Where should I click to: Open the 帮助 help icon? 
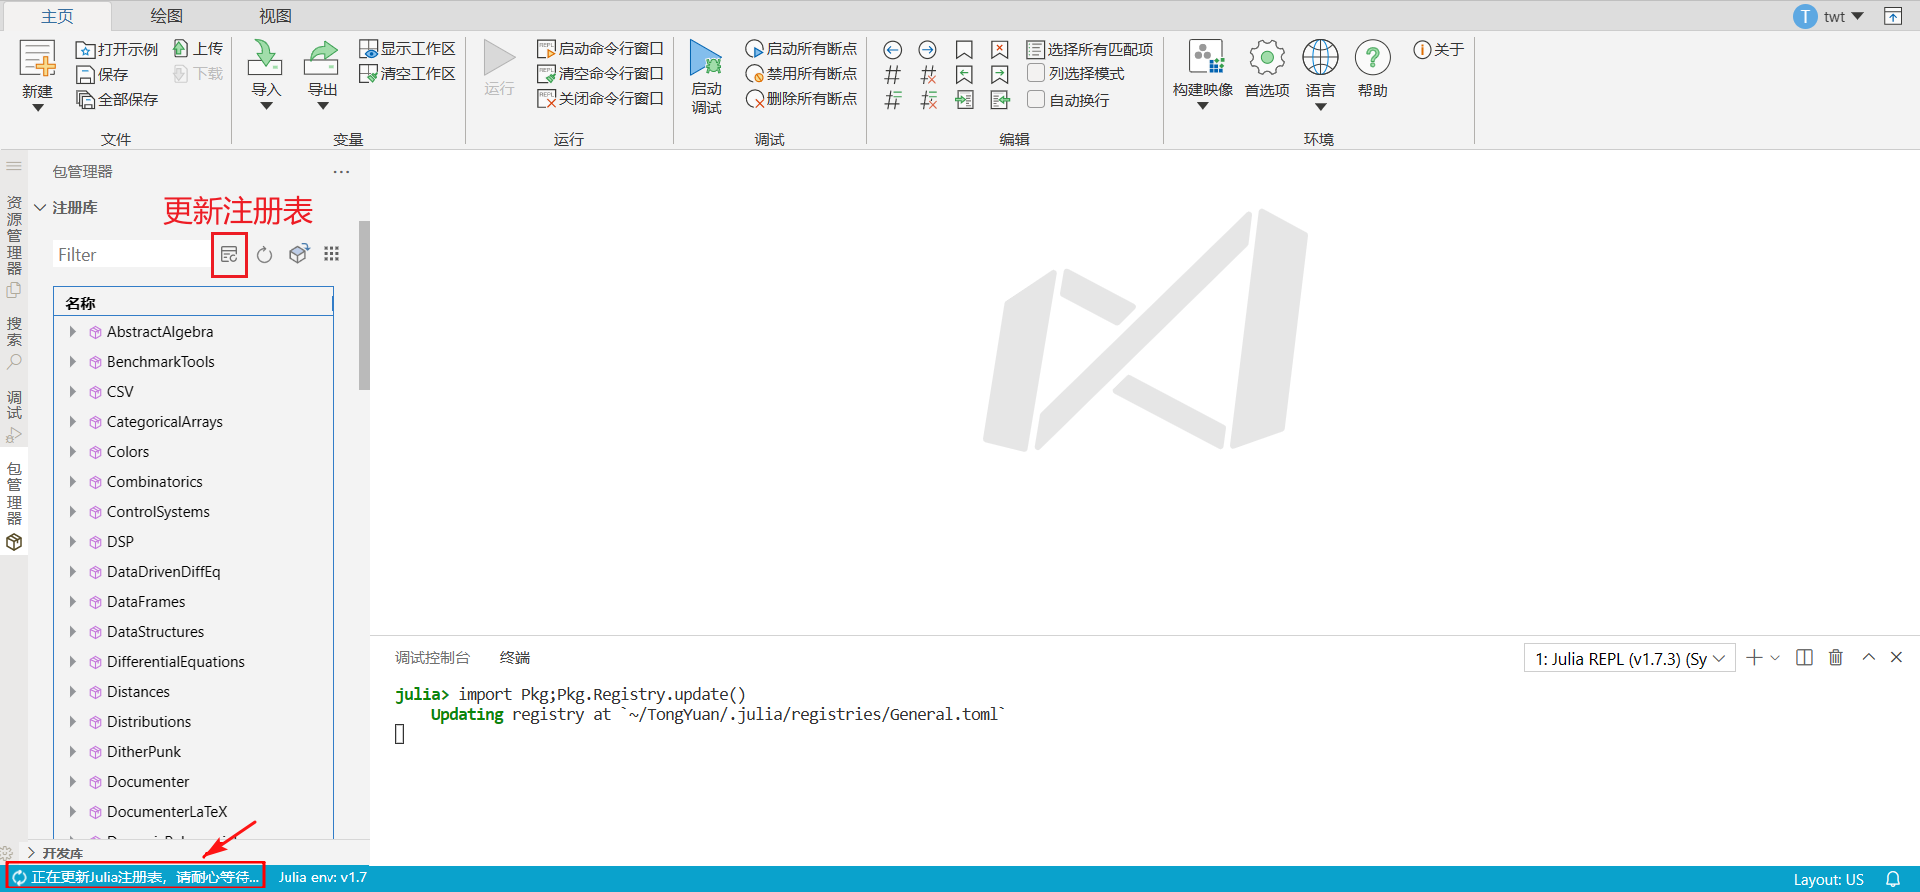pos(1373,57)
